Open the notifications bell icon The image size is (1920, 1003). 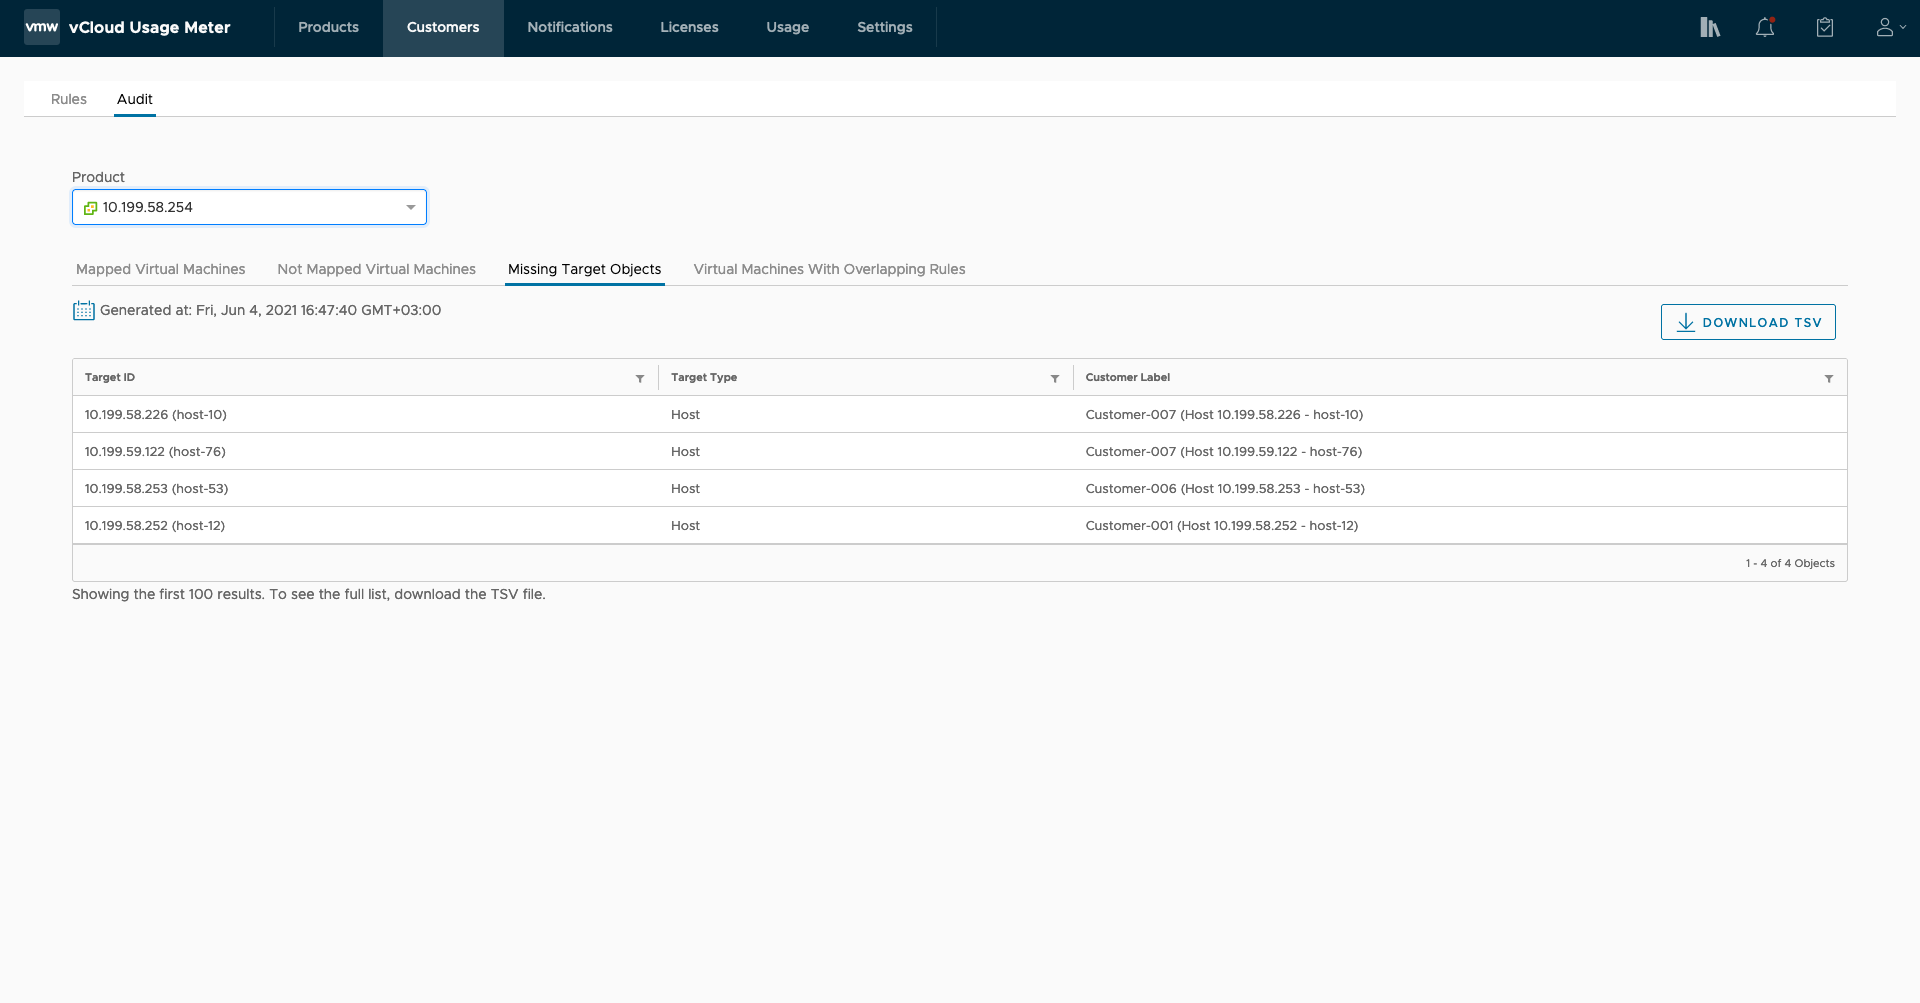(1765, 27)
